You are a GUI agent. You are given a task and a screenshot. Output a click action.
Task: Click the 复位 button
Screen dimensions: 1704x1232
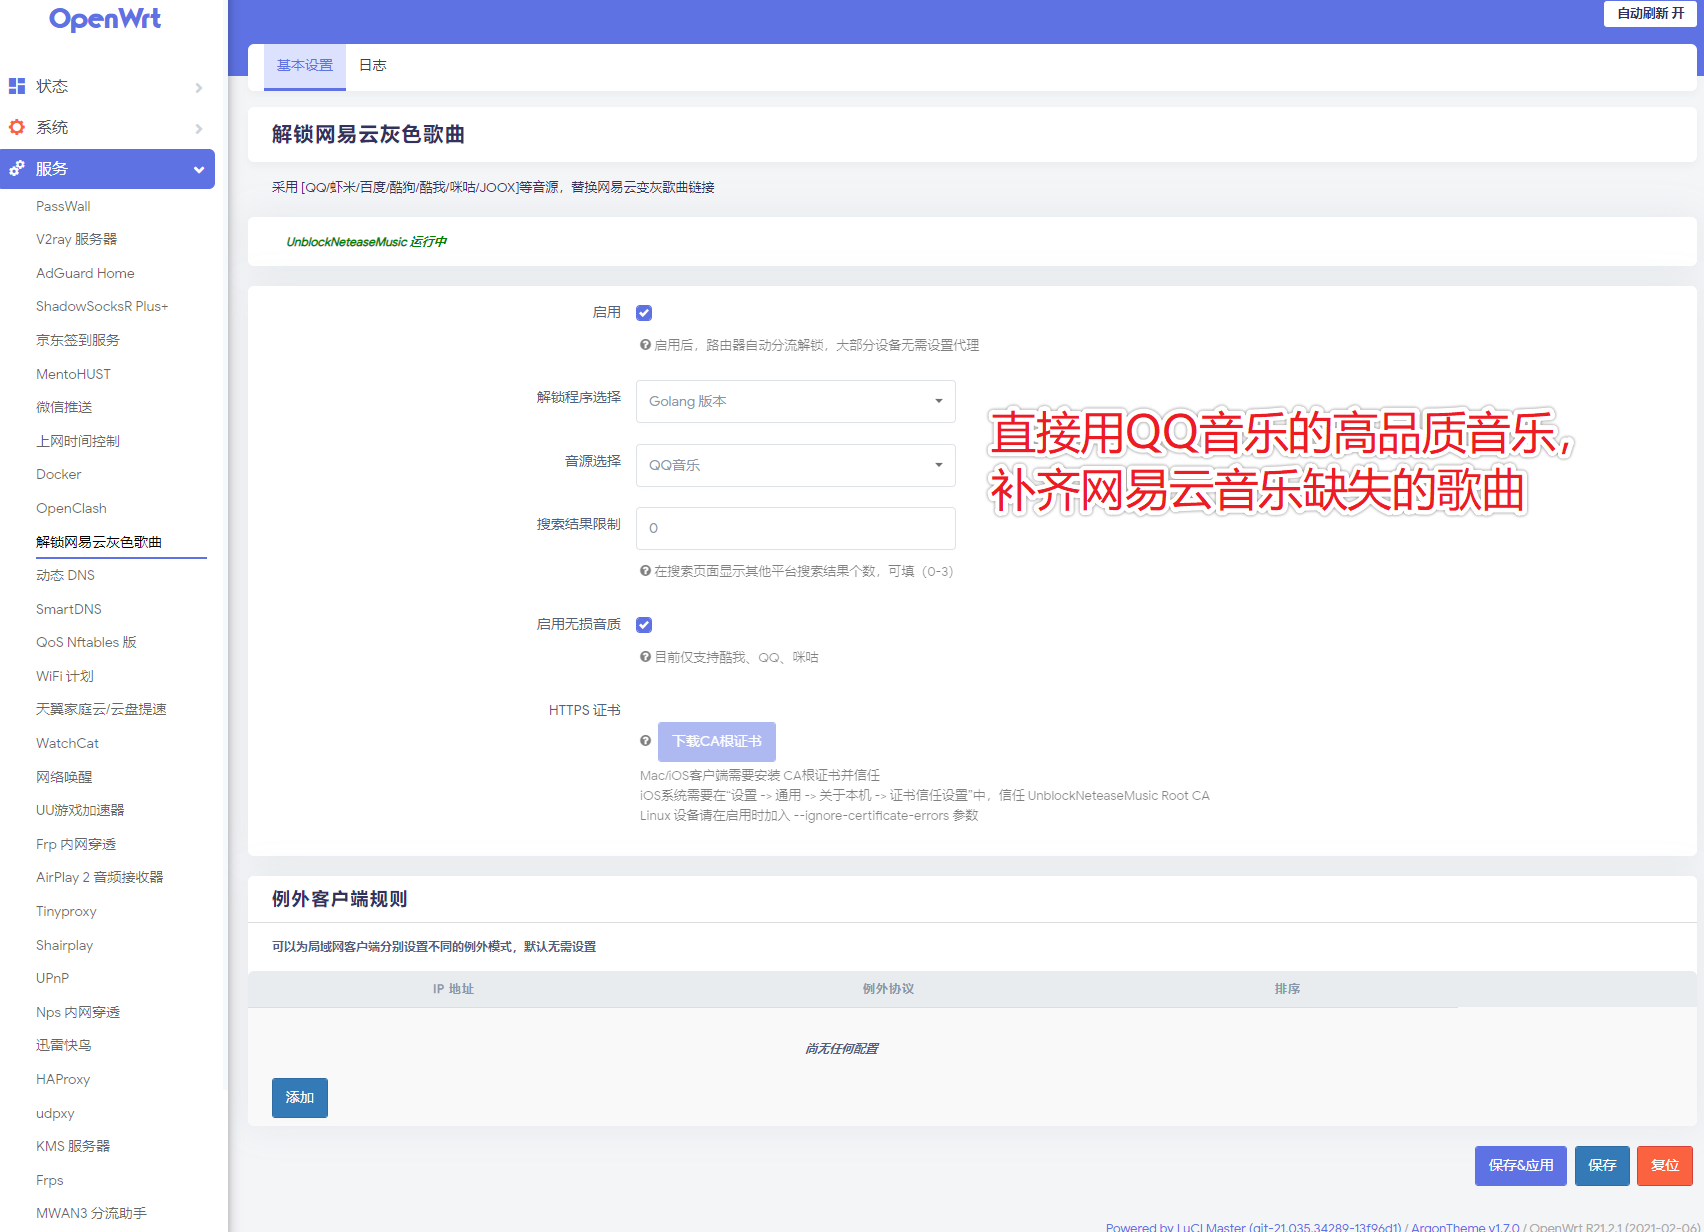(x=1665, y=1166)
